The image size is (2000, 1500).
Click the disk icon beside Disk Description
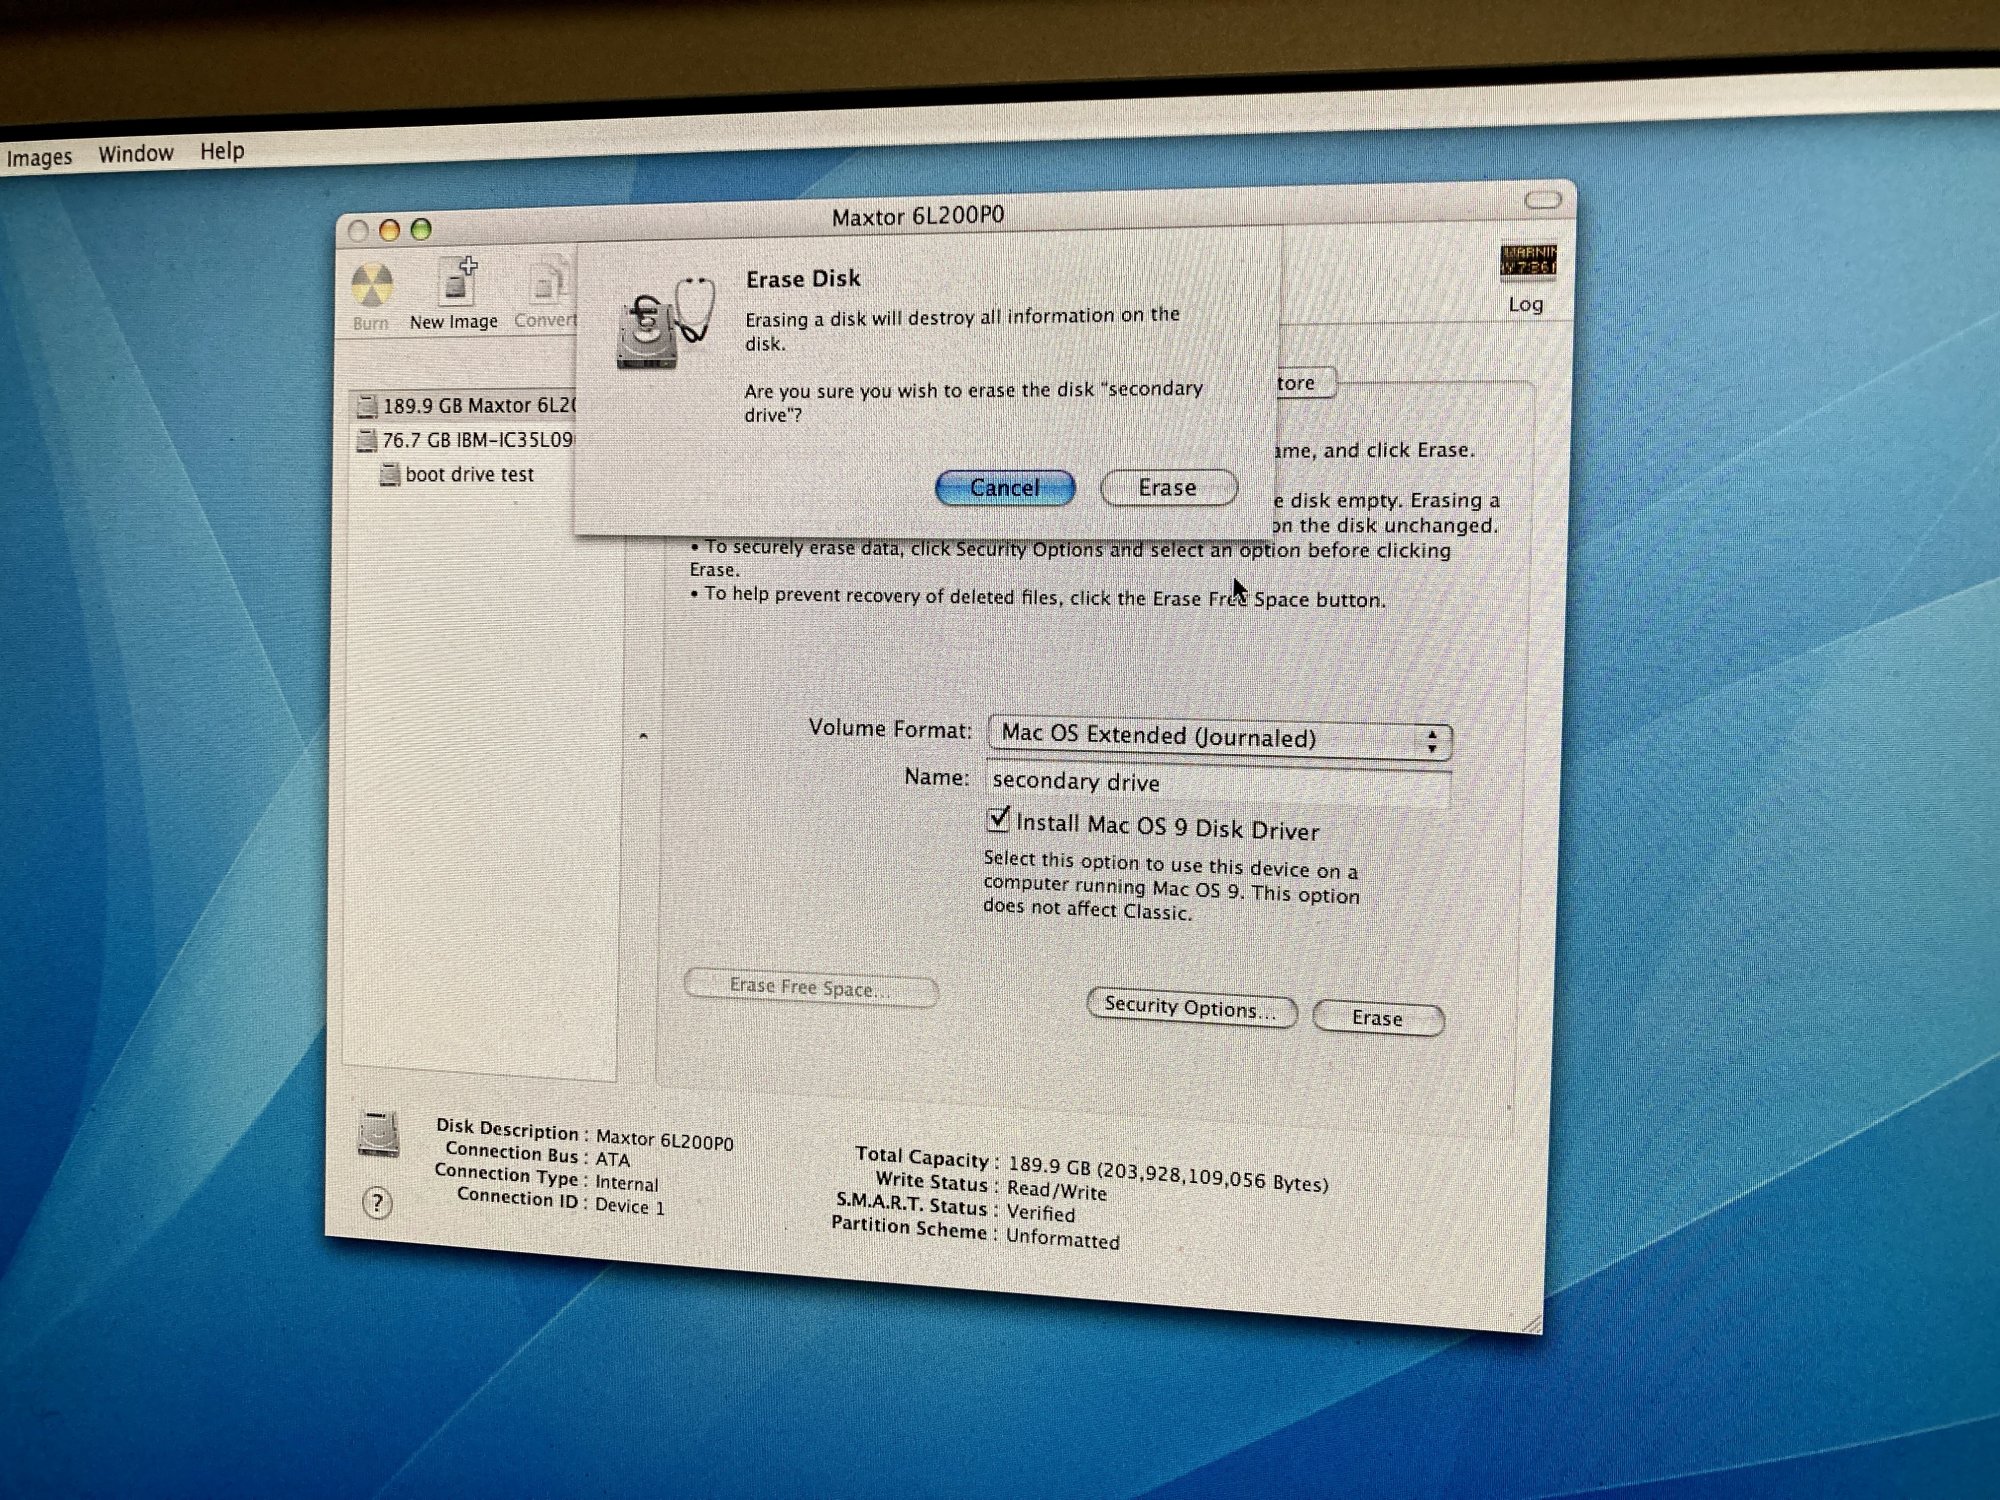(x=379, y=1135)
